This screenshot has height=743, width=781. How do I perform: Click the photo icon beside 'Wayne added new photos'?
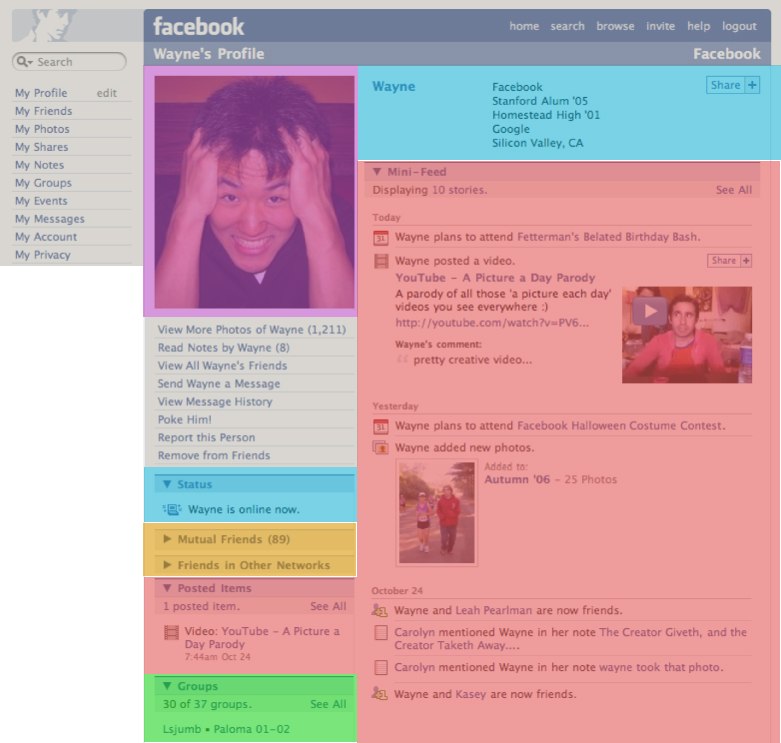[381, 448]
